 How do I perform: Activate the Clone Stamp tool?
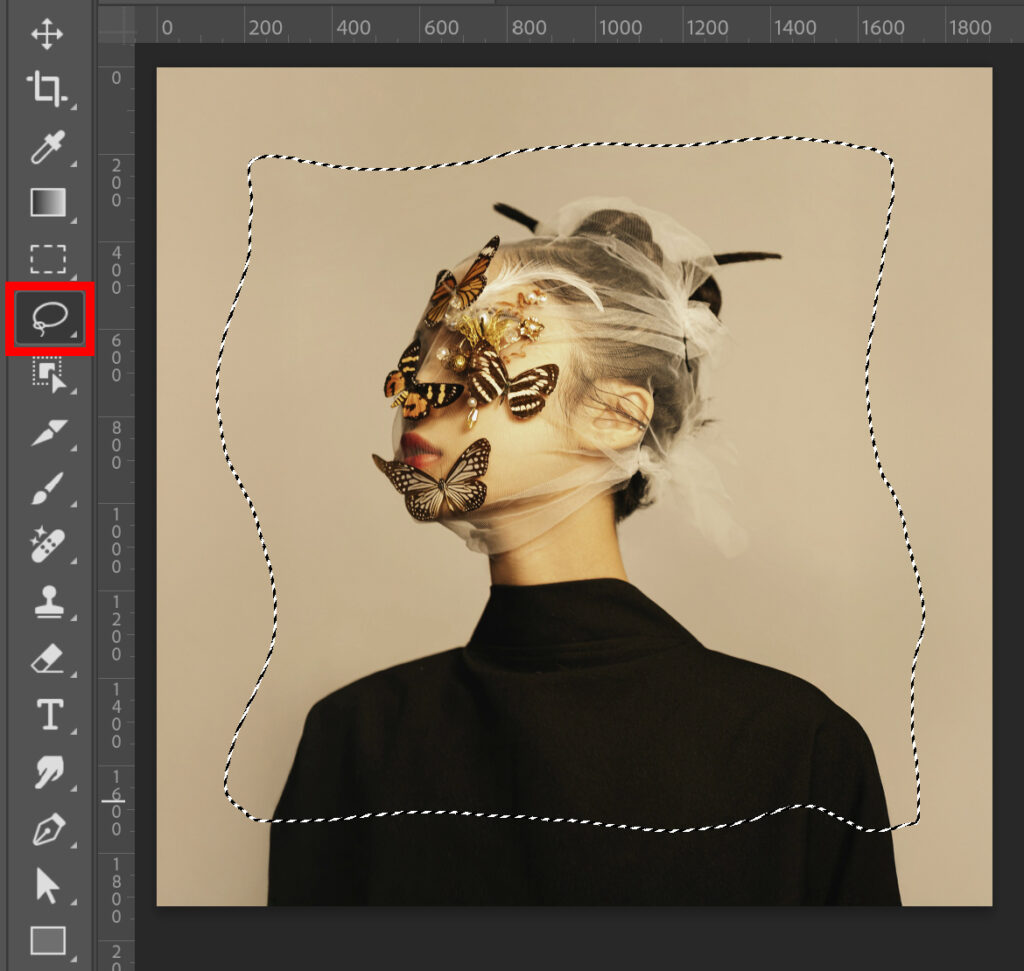point(47,602)
